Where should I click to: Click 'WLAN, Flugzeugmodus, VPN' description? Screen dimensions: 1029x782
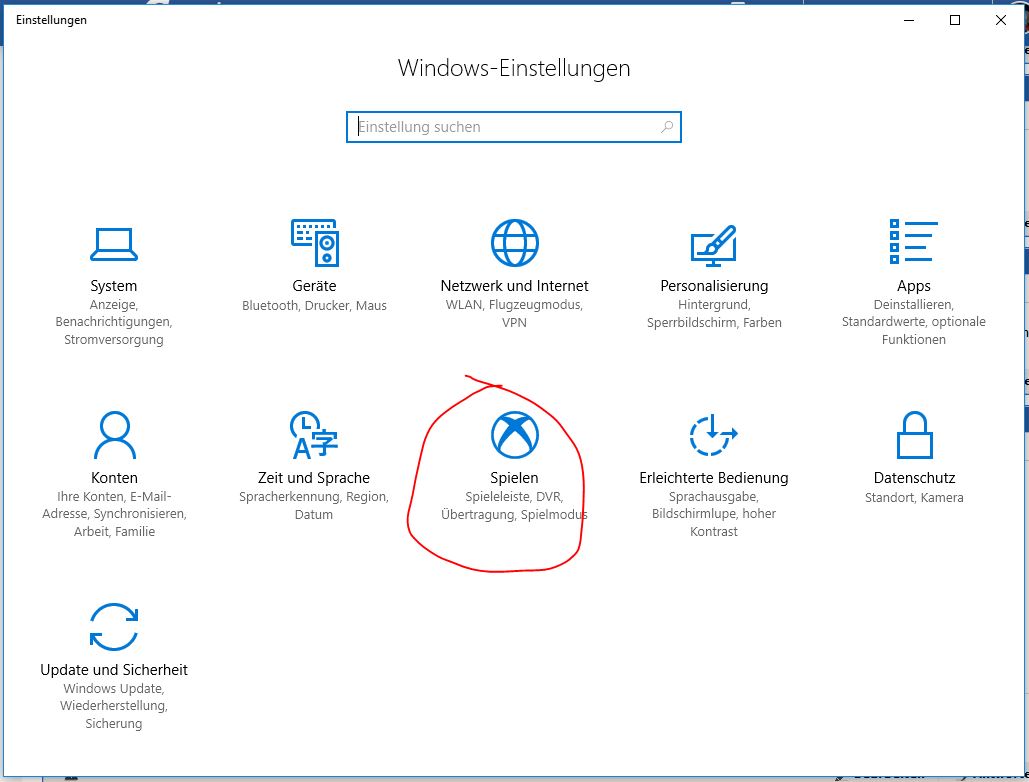514,314
